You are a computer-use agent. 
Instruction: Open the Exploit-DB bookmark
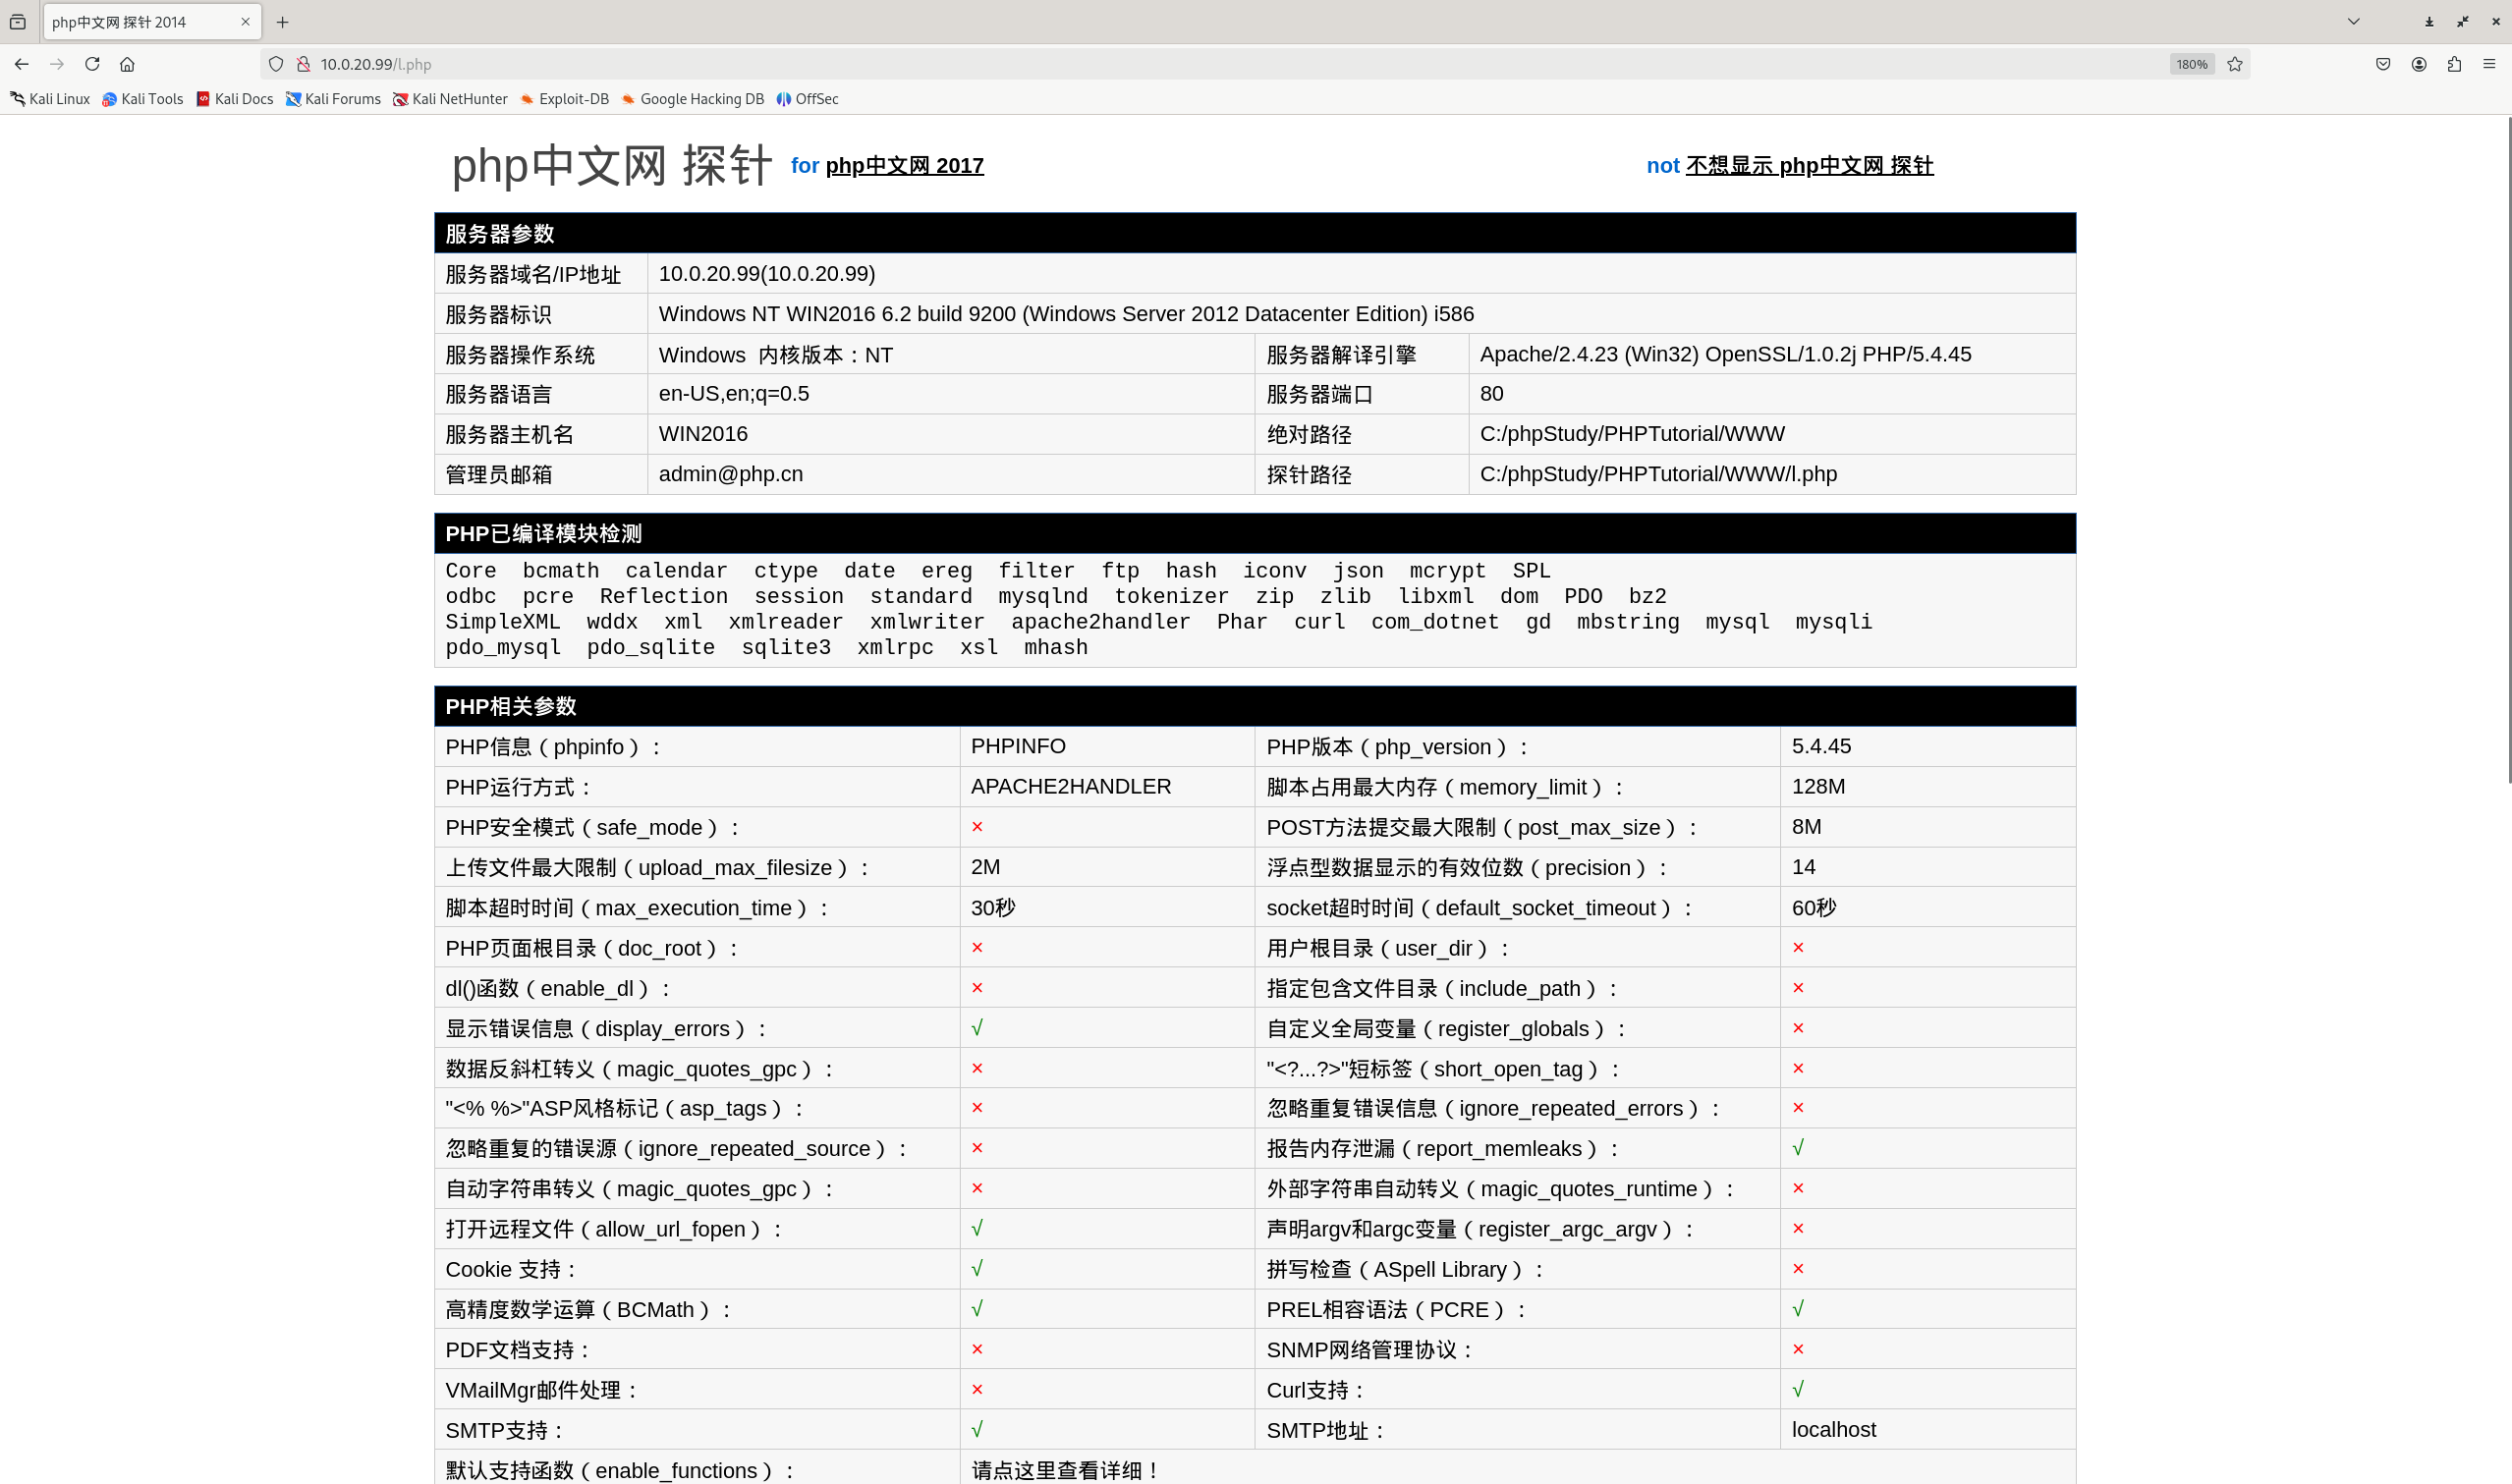(x=565, y=99)
